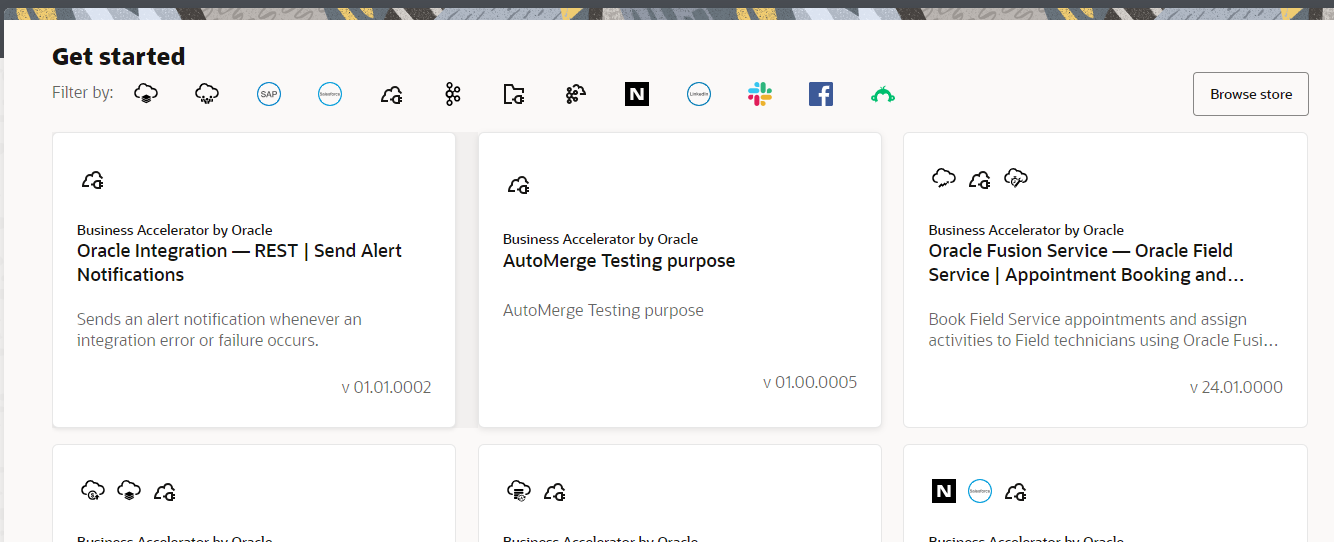
Task: Filter by the folder with plug icon
Action: (514, 94)
